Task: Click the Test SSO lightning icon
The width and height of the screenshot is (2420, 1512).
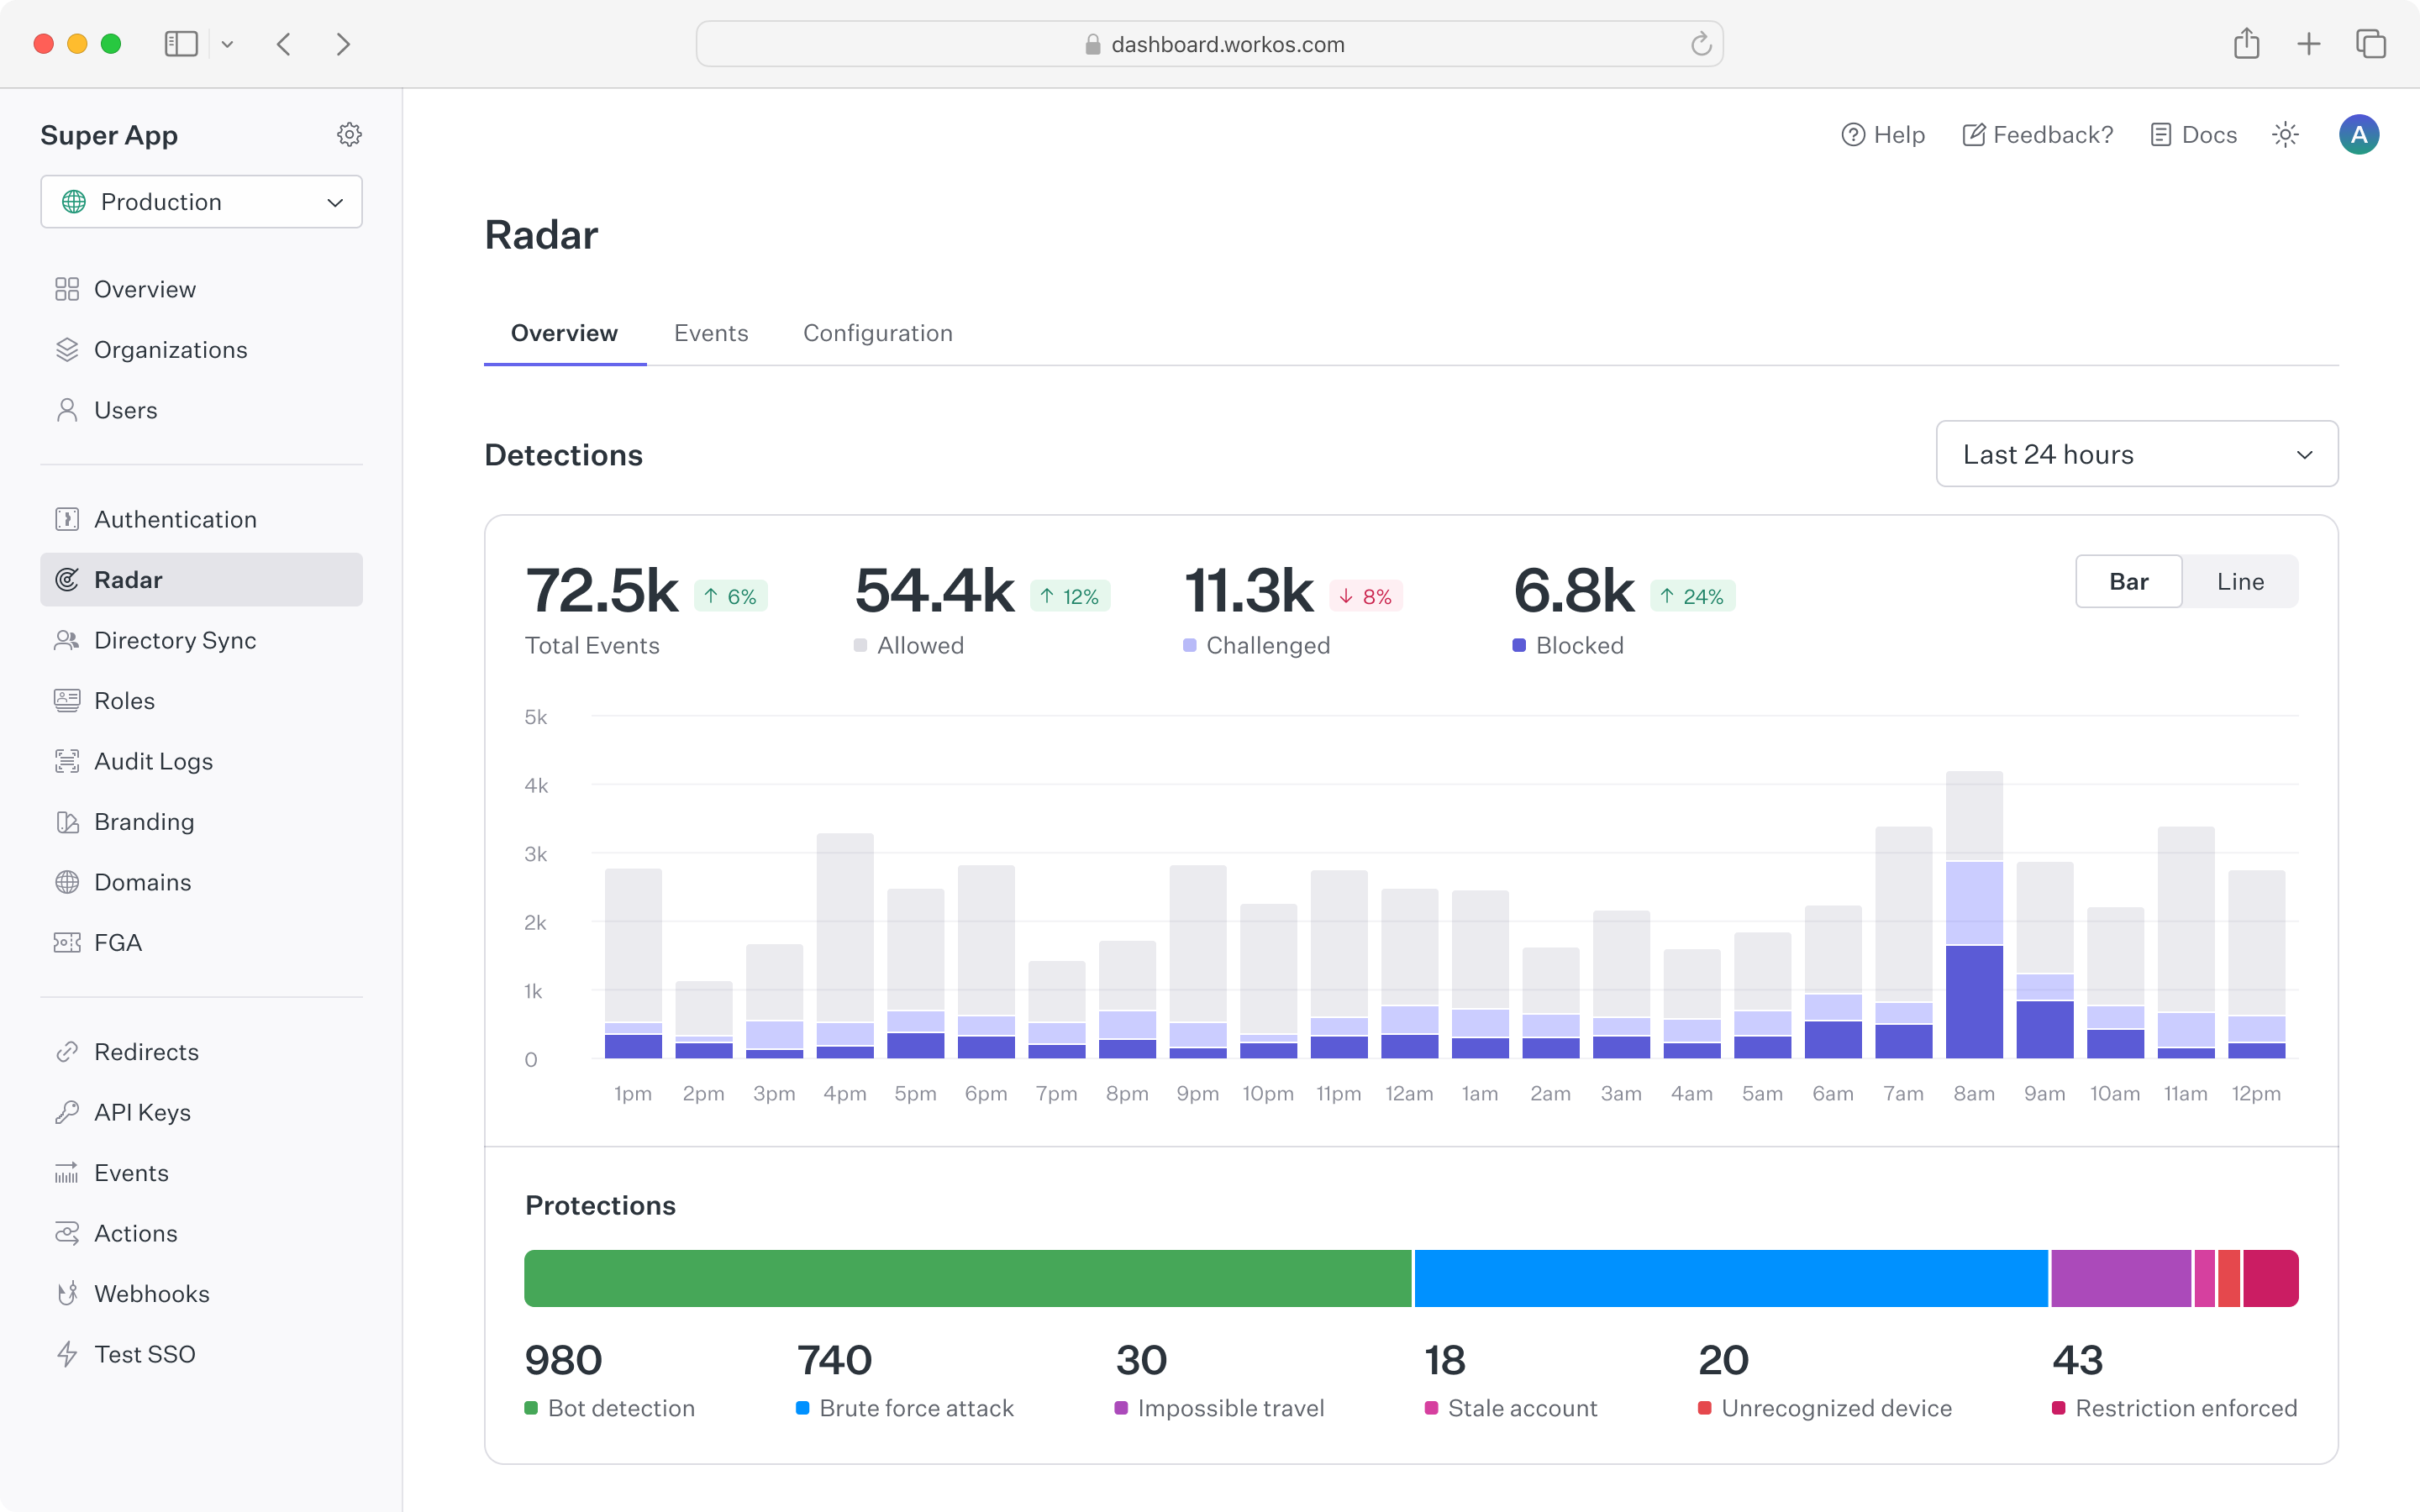Action: coord(67,1354)
